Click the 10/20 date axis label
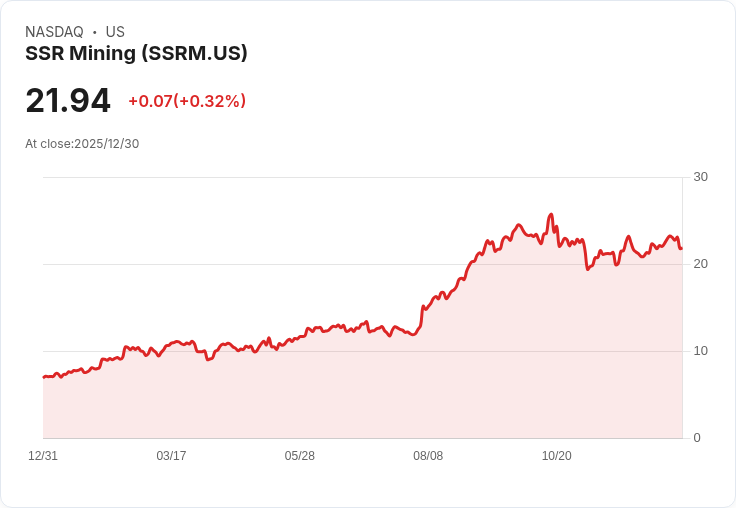This screenshot has width=736, height=508. click(x=557, y=456)
